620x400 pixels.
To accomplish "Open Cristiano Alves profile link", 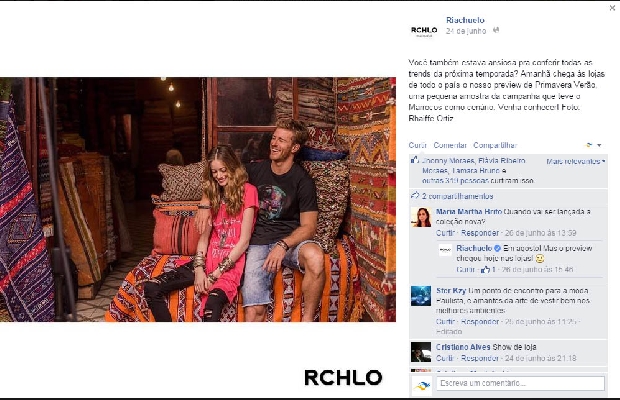I will pos(463,347).
